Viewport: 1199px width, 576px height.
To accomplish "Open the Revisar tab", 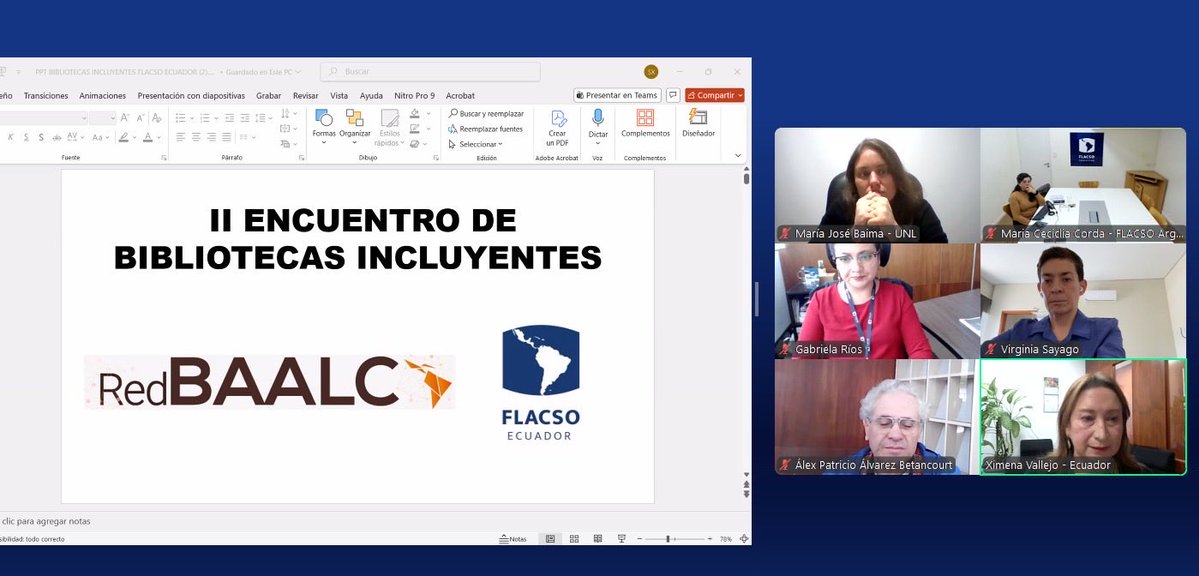I will (x=306, y=96).
